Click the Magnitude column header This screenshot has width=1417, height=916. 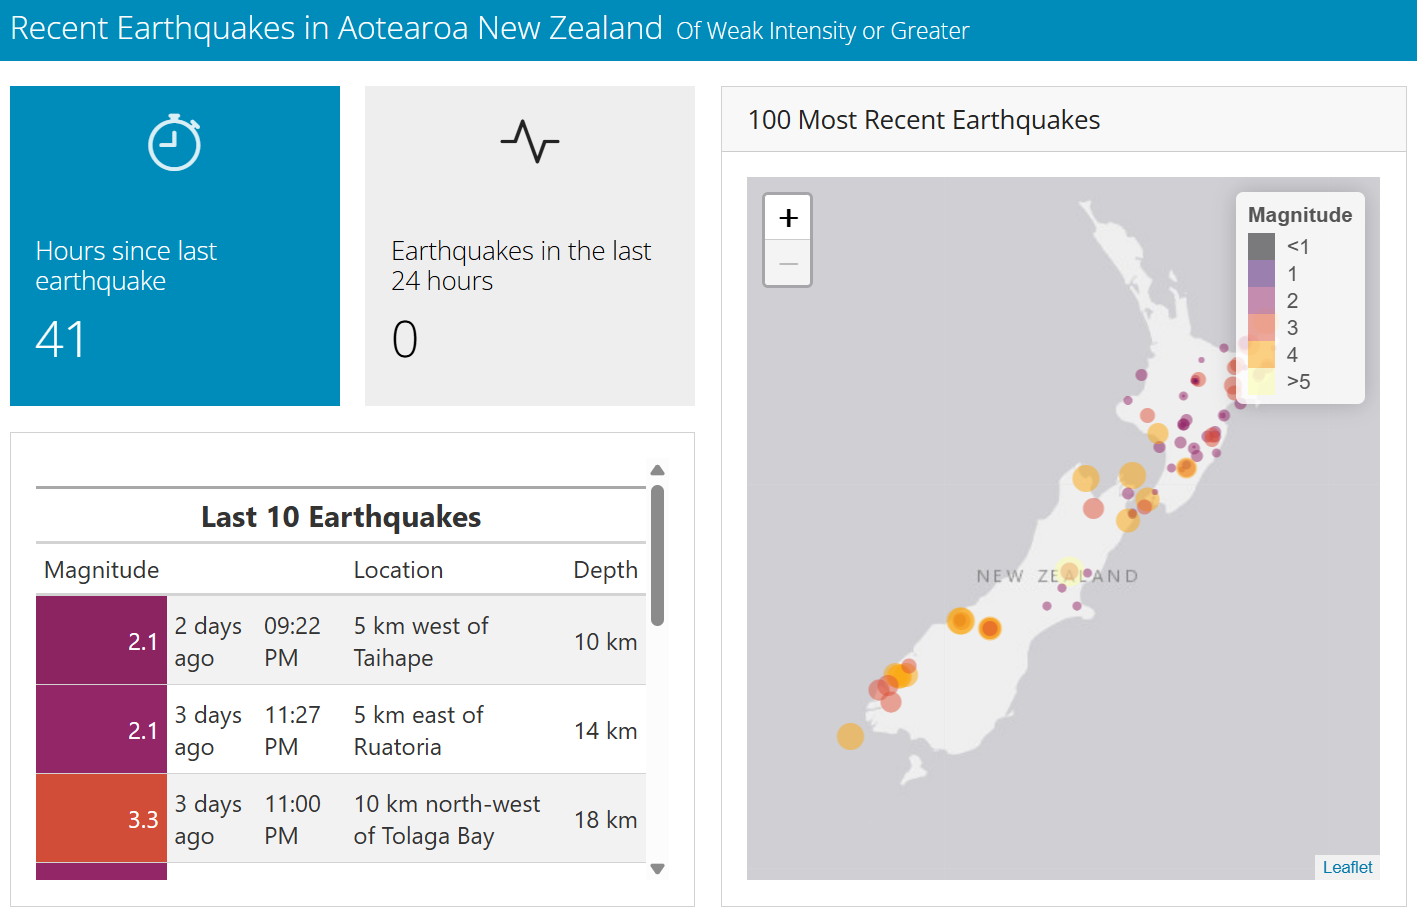102,570
